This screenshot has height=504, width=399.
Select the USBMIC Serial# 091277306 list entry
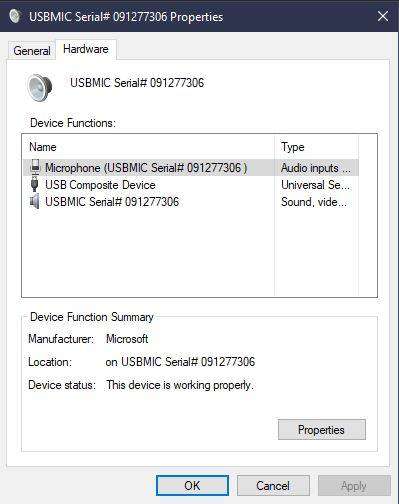(x=112, y=202)
